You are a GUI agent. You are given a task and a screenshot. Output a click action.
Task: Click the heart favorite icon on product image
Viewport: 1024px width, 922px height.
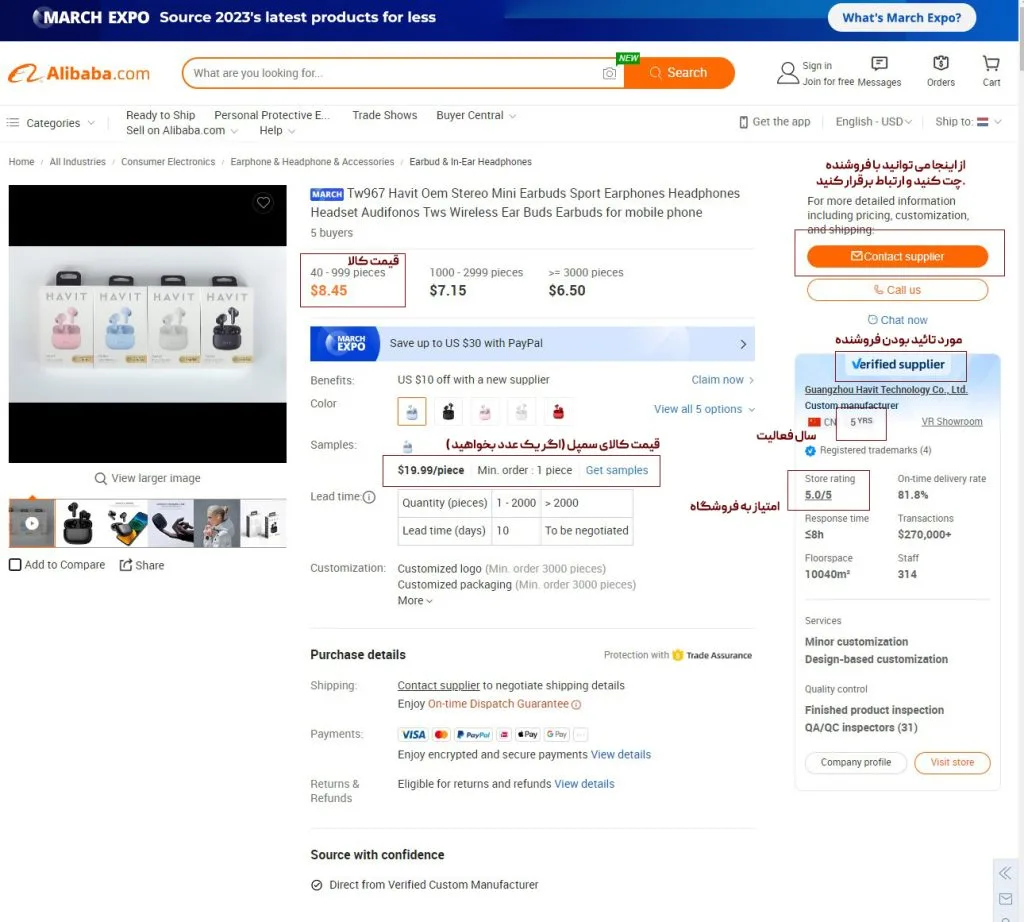[x=263, y=202]
